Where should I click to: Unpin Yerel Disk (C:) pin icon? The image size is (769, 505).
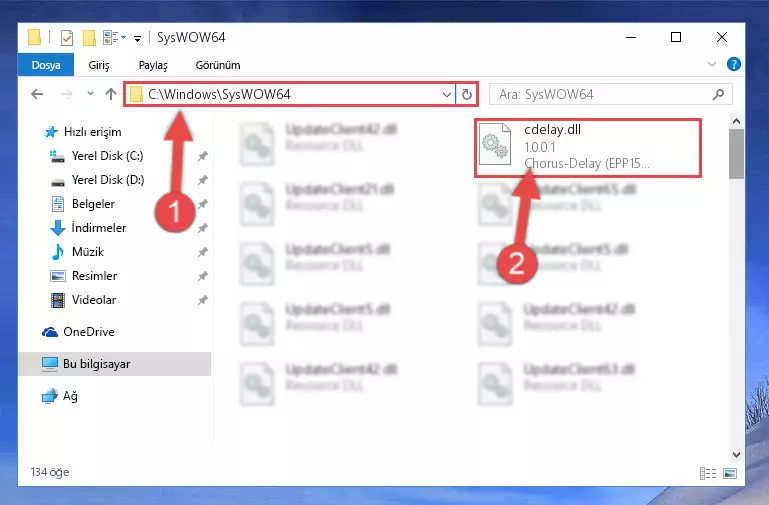coord(202,156)
